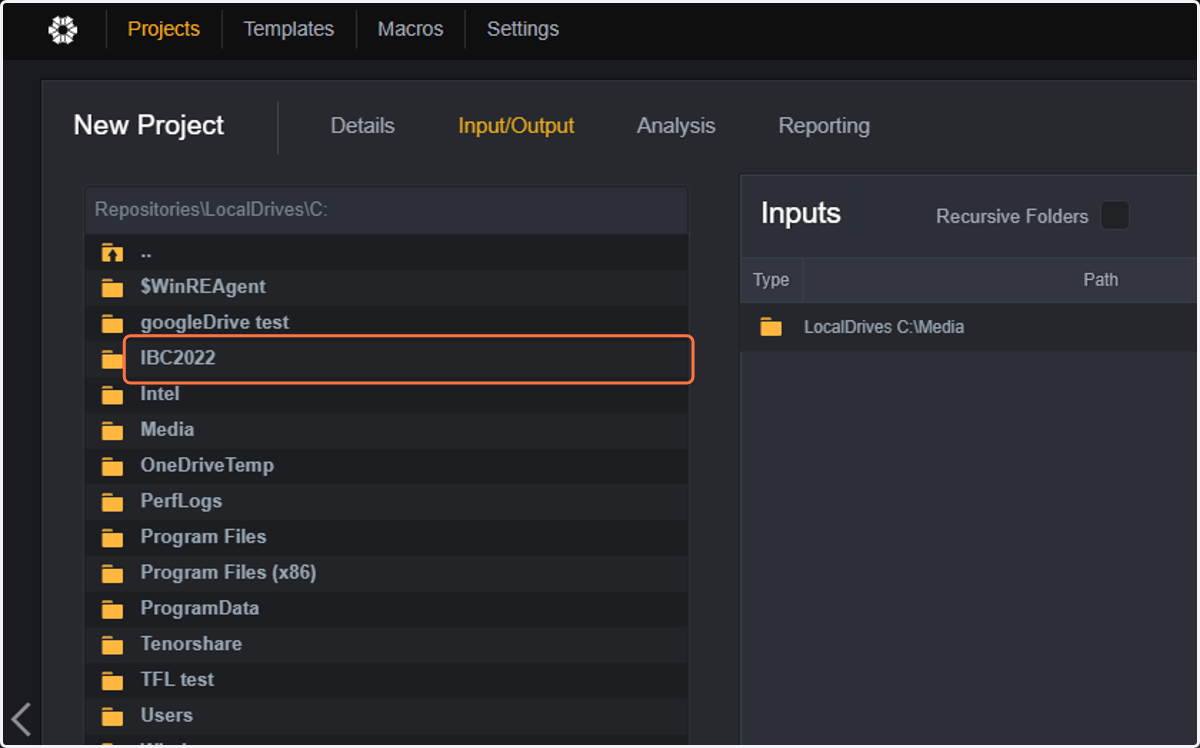Select the Media folder name
Screen dimensions: 1200x748
[167, 429]
